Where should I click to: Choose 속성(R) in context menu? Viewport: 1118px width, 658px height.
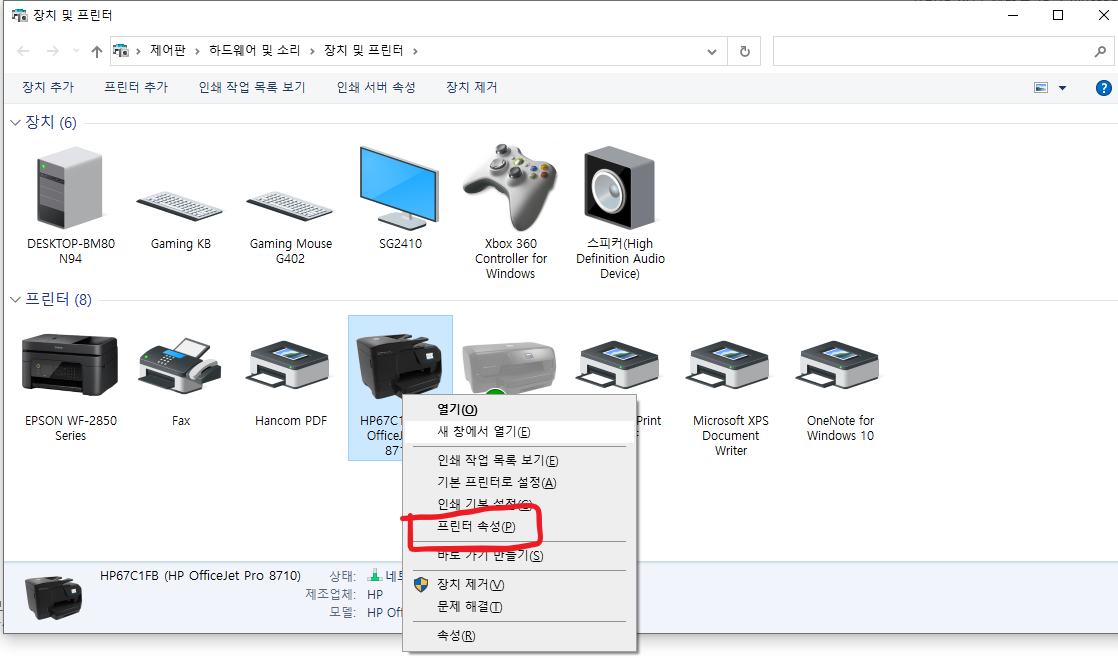(519, 636)
